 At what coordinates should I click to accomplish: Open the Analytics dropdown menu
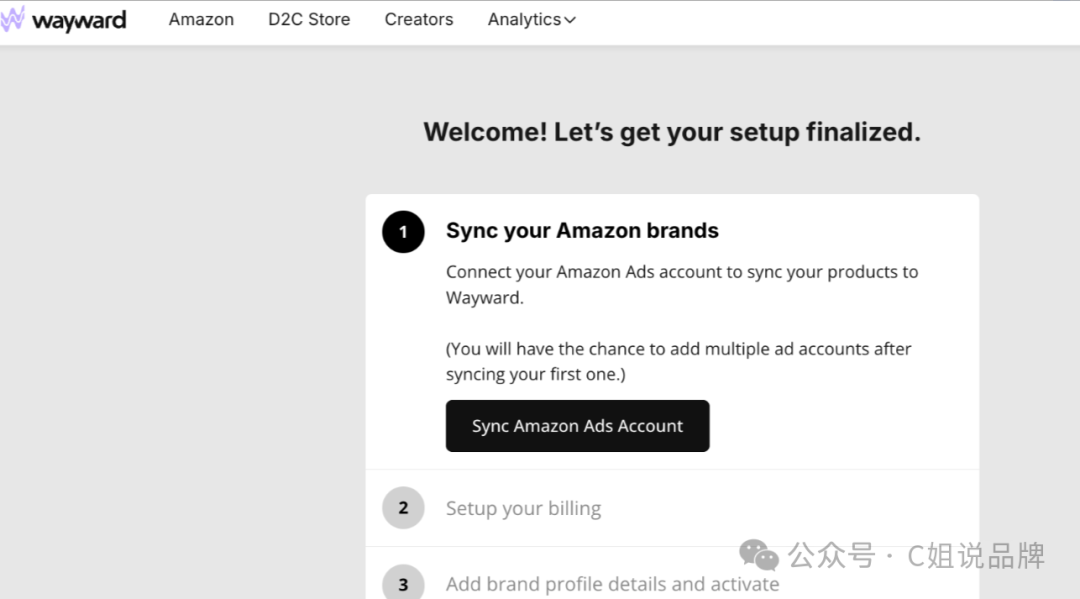click(x=524, y=20)
